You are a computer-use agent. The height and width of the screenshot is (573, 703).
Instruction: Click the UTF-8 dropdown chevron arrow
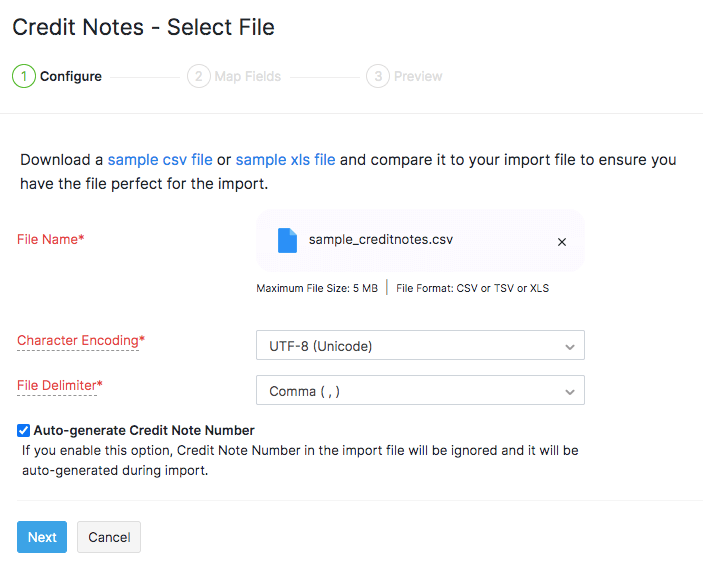tap(570, 347)
